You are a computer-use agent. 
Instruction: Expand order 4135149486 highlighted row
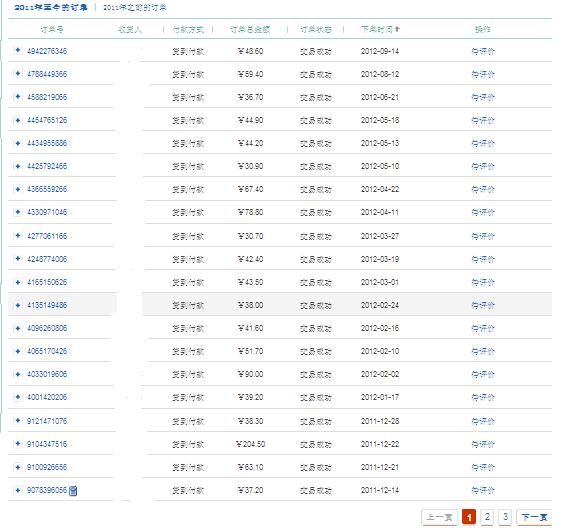pyautogui.click(x=18, y=305)
